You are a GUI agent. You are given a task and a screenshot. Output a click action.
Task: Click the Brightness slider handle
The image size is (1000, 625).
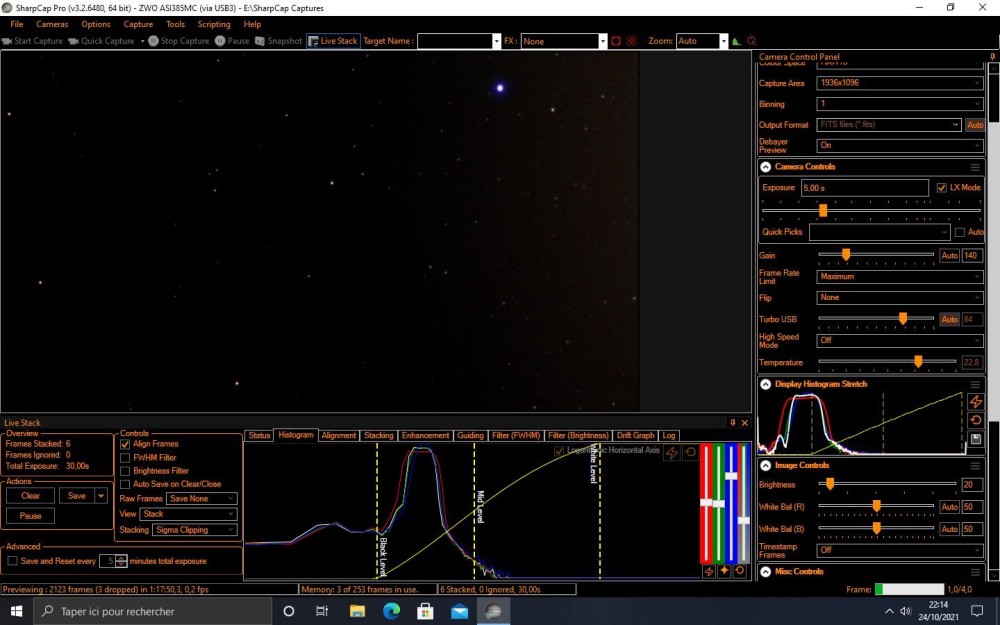tap(830, 485)
